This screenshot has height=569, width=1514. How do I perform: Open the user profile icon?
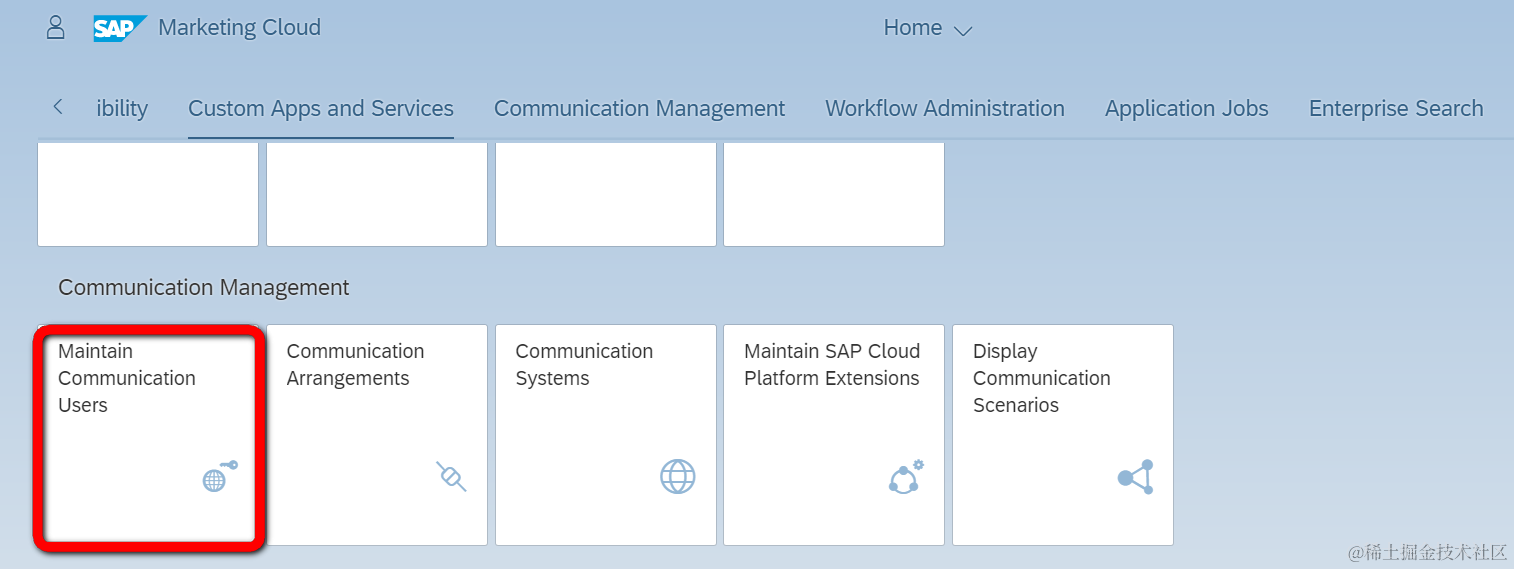coord(56,27)
